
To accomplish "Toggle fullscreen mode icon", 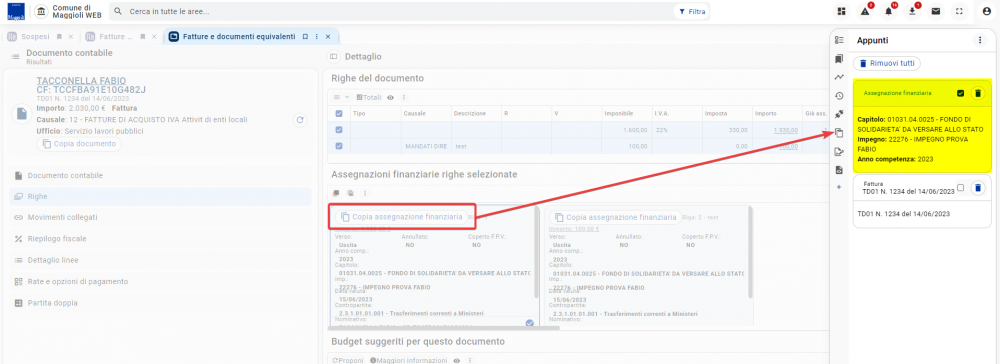I will click(959, 11).
